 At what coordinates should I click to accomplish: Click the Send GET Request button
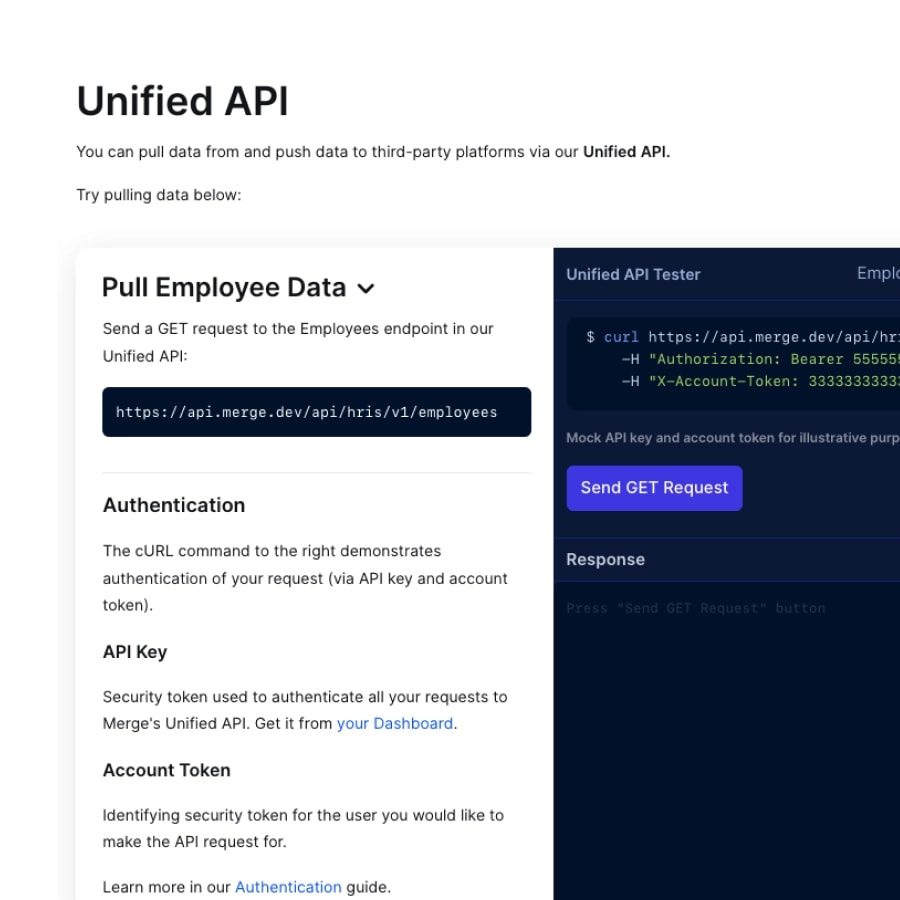click(x=654, y=488)
